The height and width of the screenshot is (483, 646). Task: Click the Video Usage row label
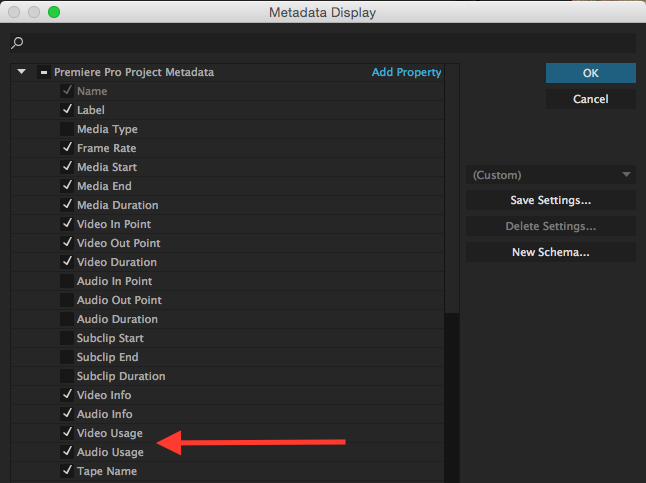coord(110,433)
